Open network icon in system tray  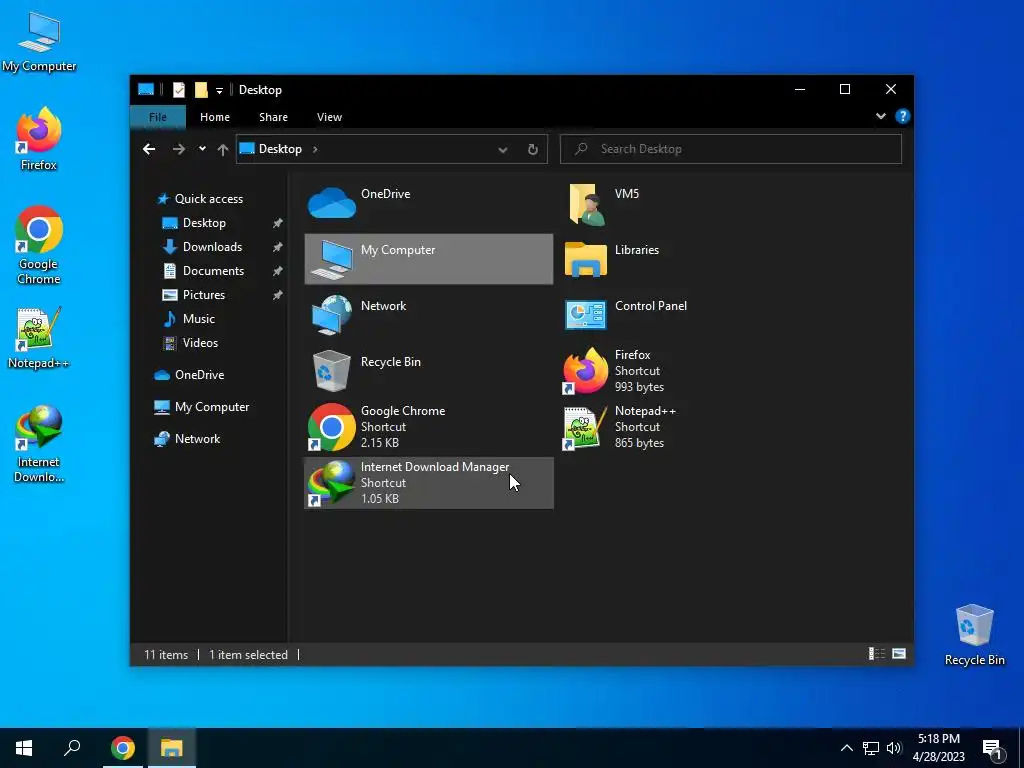click(x=871, y=748)
